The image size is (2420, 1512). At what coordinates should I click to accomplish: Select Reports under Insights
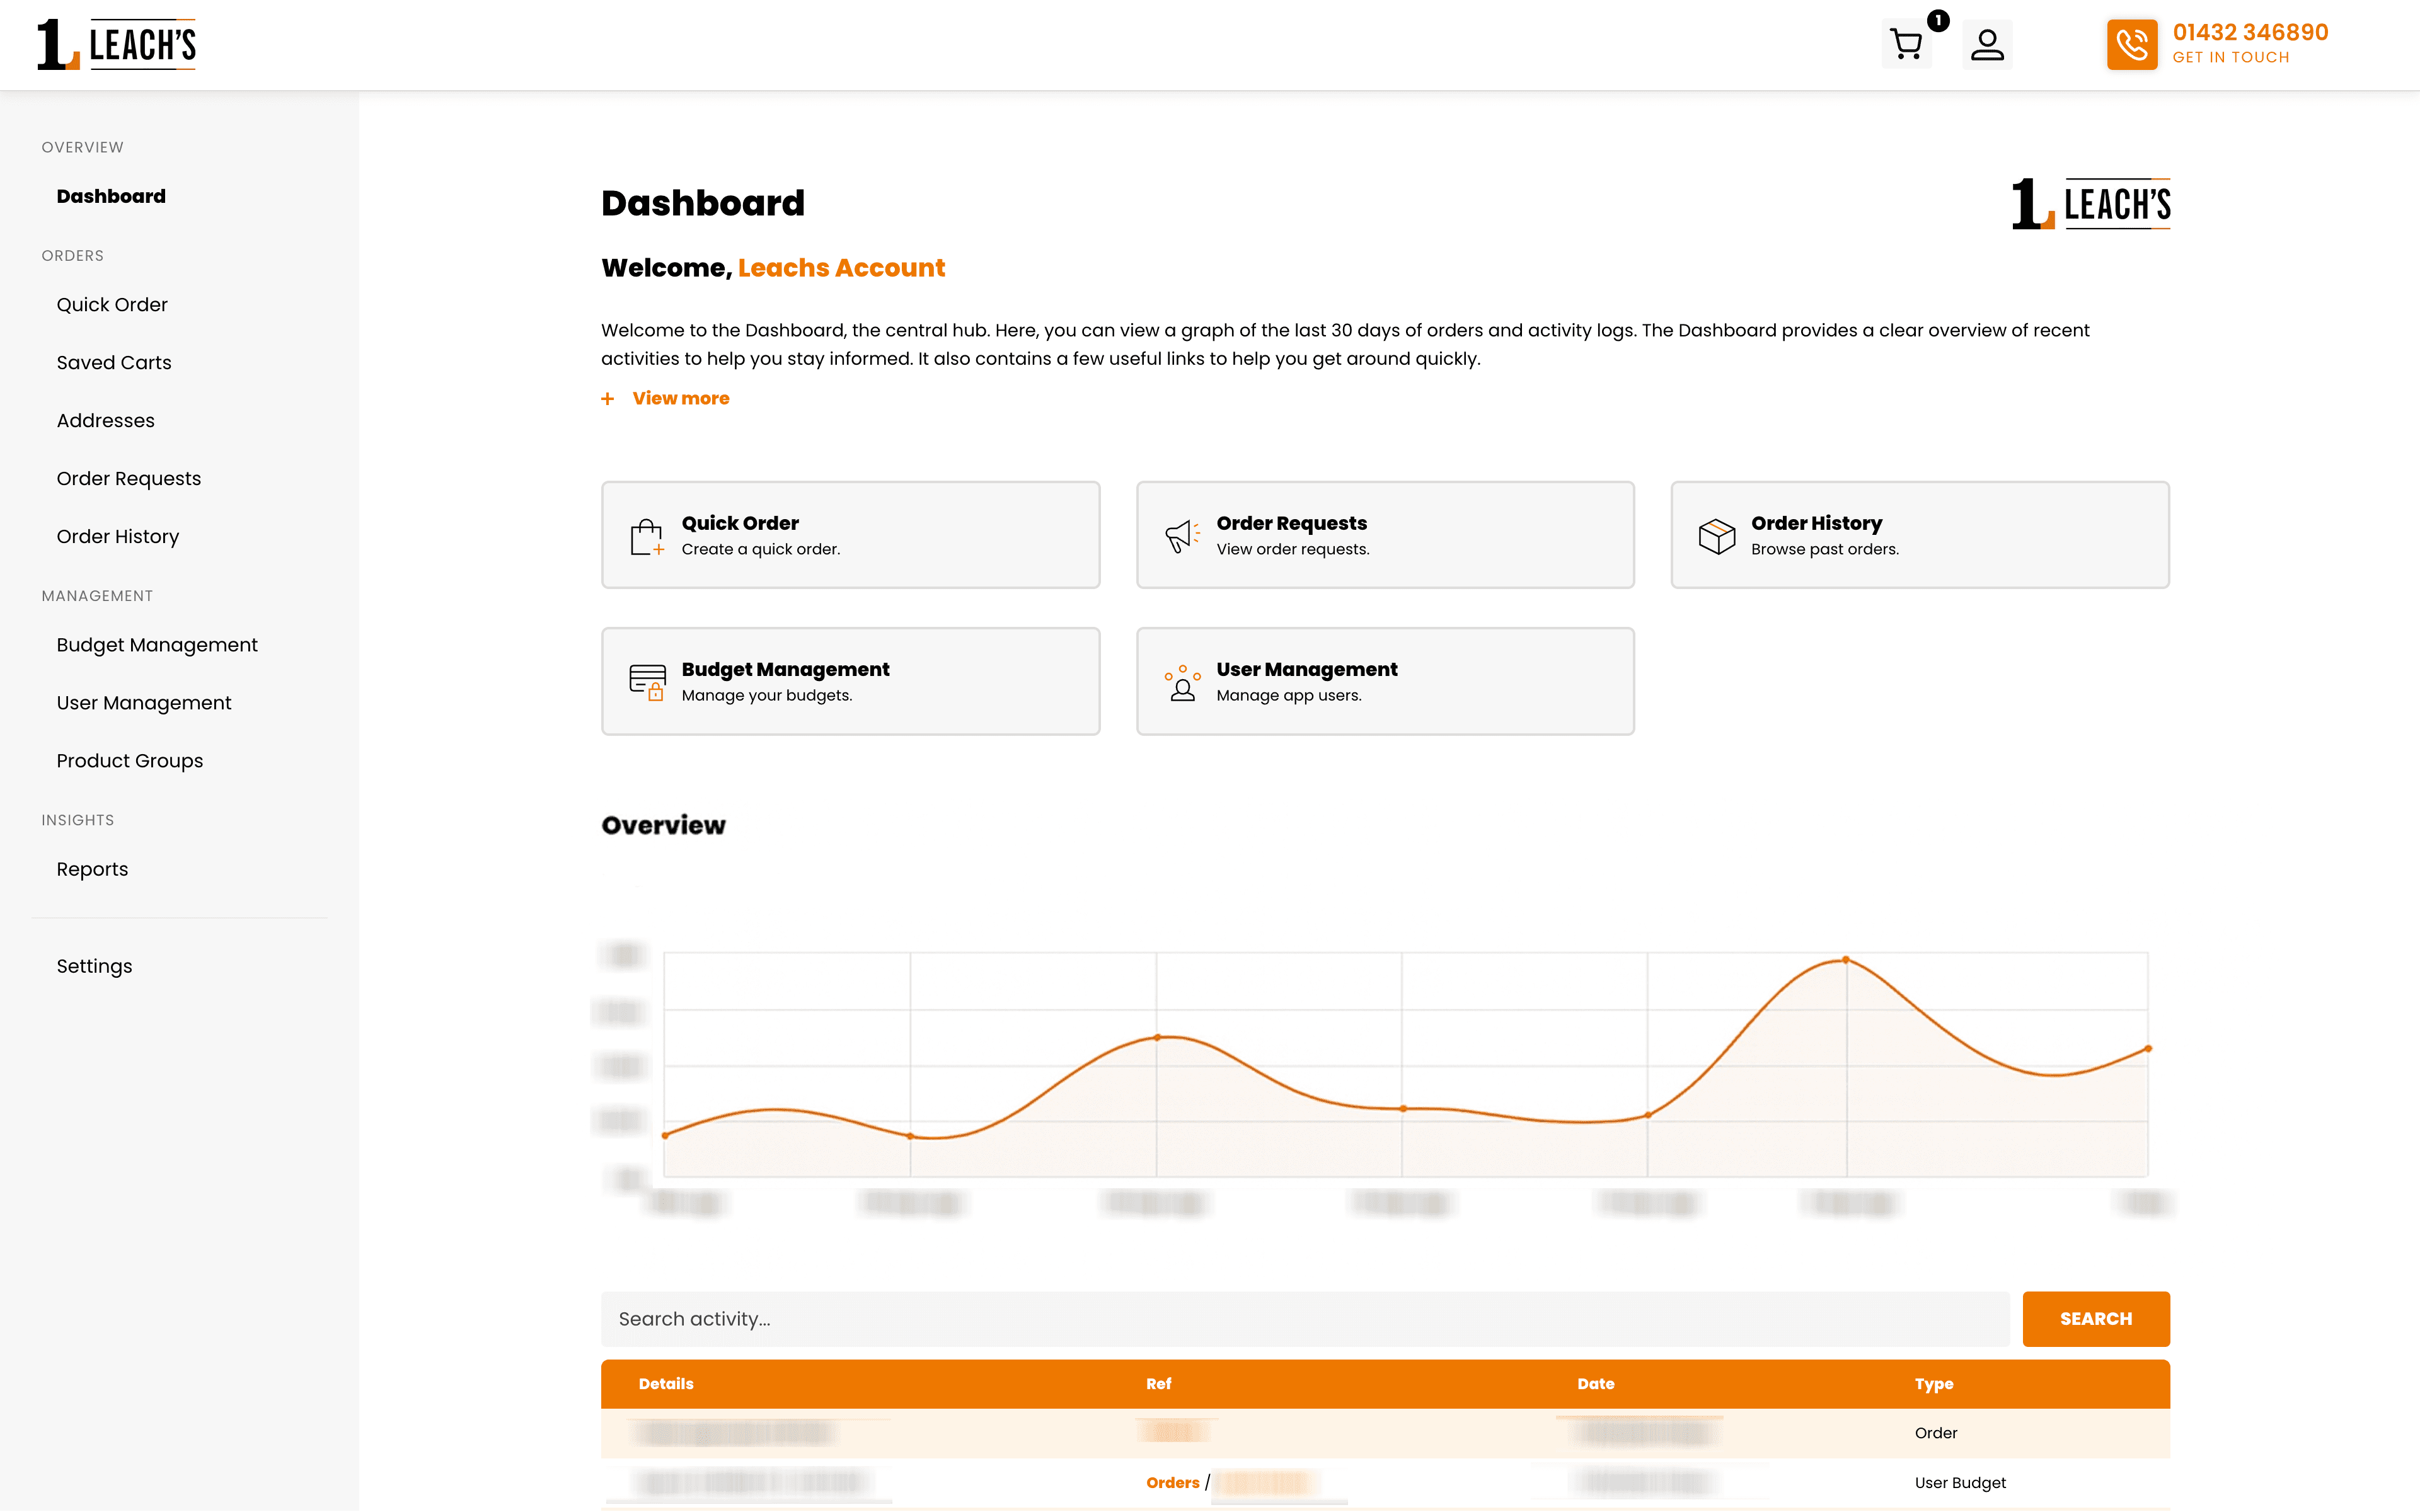(x=92, y=868)
